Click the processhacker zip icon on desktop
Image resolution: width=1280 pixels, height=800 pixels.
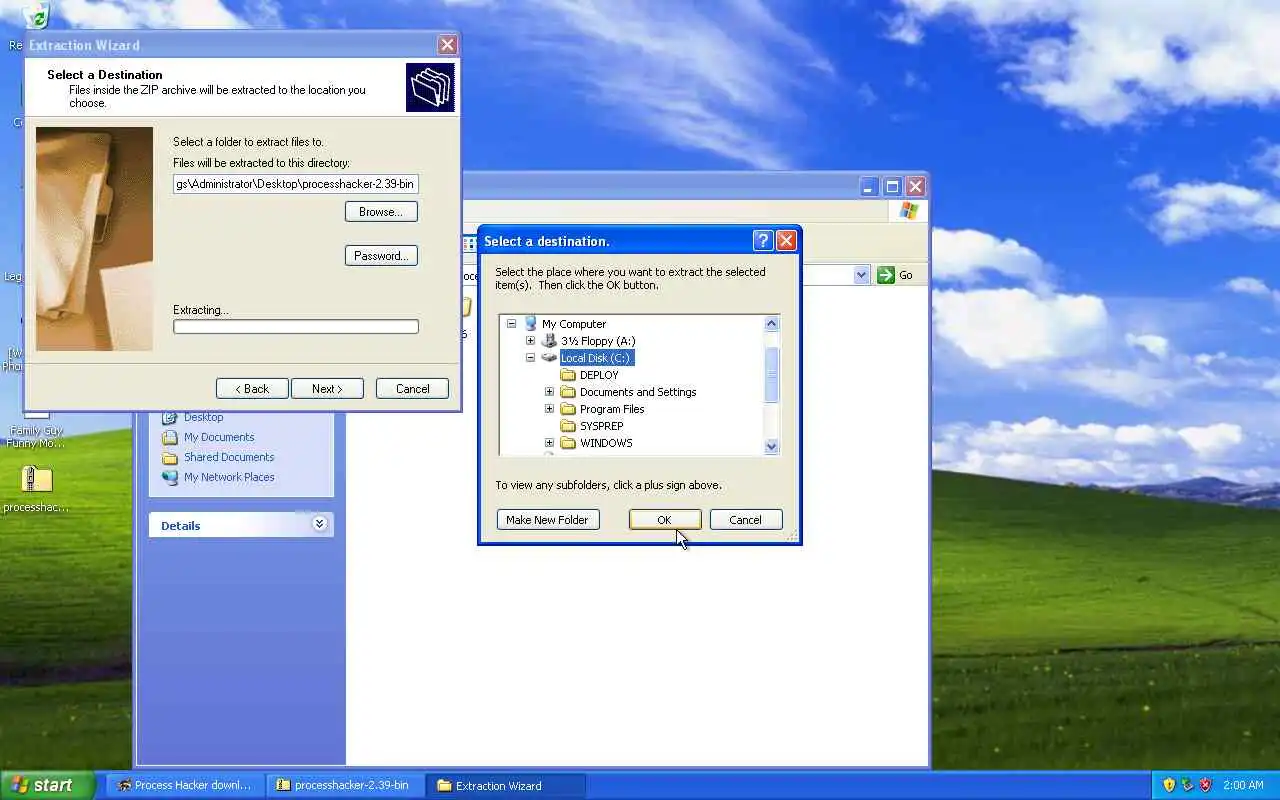click(x=36, y=479)
